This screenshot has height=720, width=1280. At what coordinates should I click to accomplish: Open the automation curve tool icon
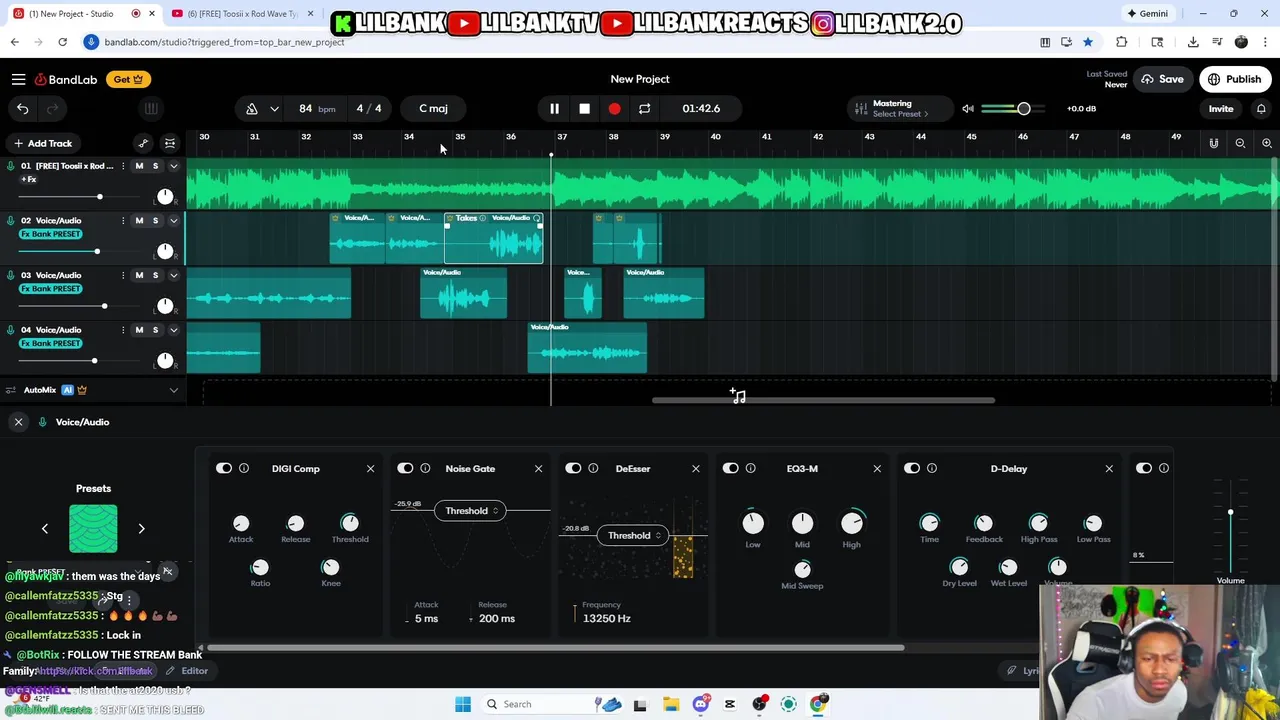click(143, 143)
